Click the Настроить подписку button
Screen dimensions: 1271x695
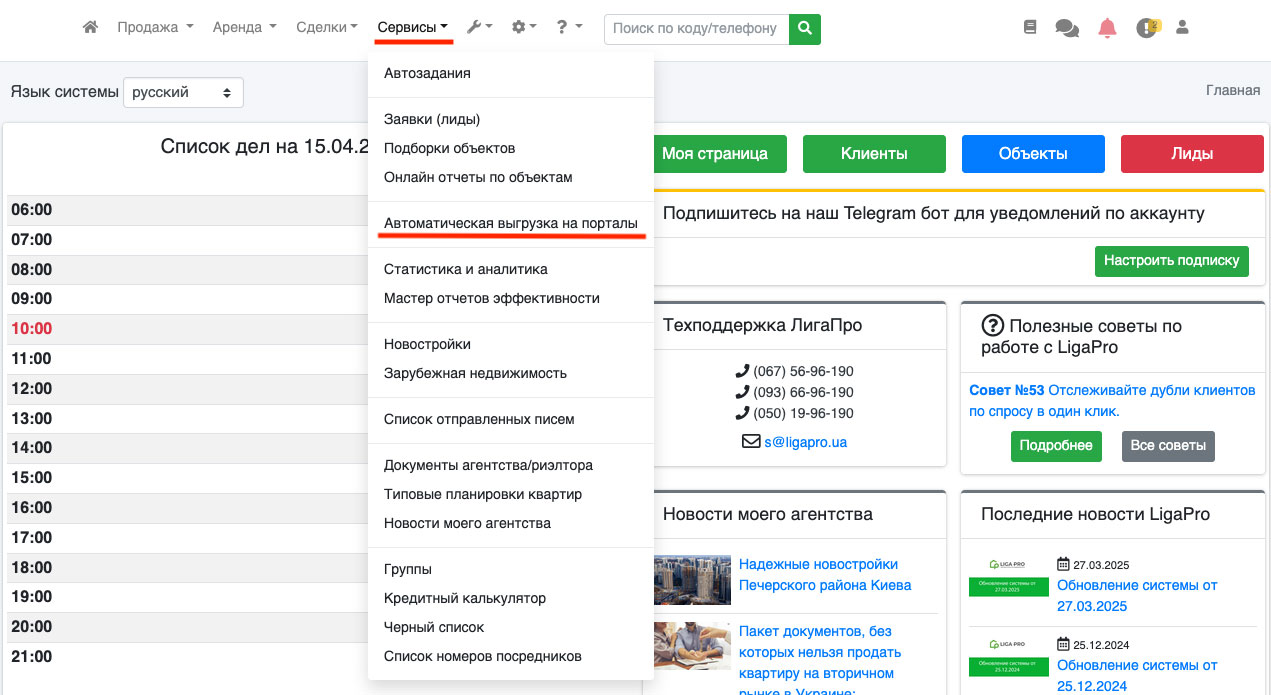click(x=1171, y=261)
